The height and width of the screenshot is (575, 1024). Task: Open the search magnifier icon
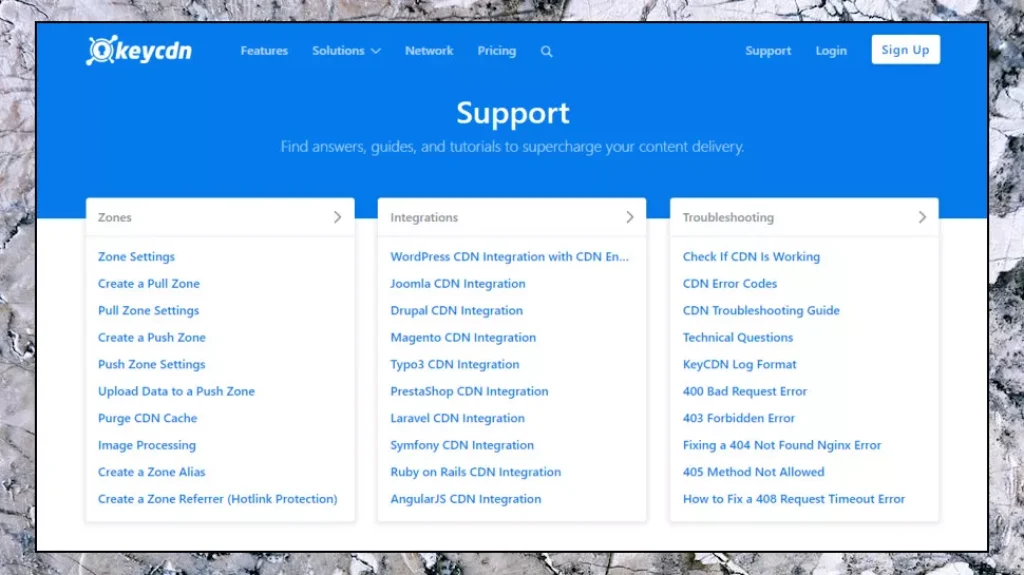pos(546,52)
